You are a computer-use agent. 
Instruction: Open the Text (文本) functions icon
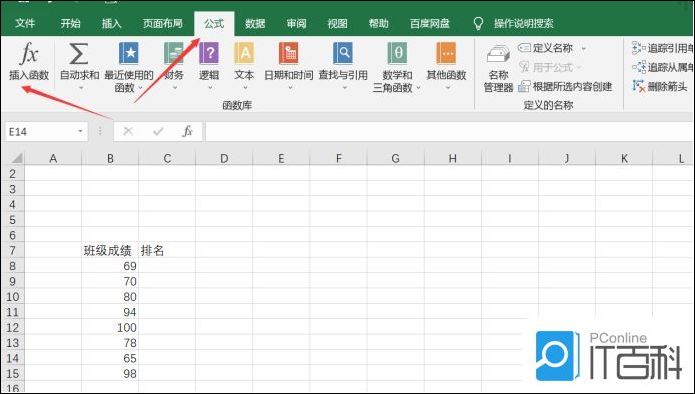point(244,54)
